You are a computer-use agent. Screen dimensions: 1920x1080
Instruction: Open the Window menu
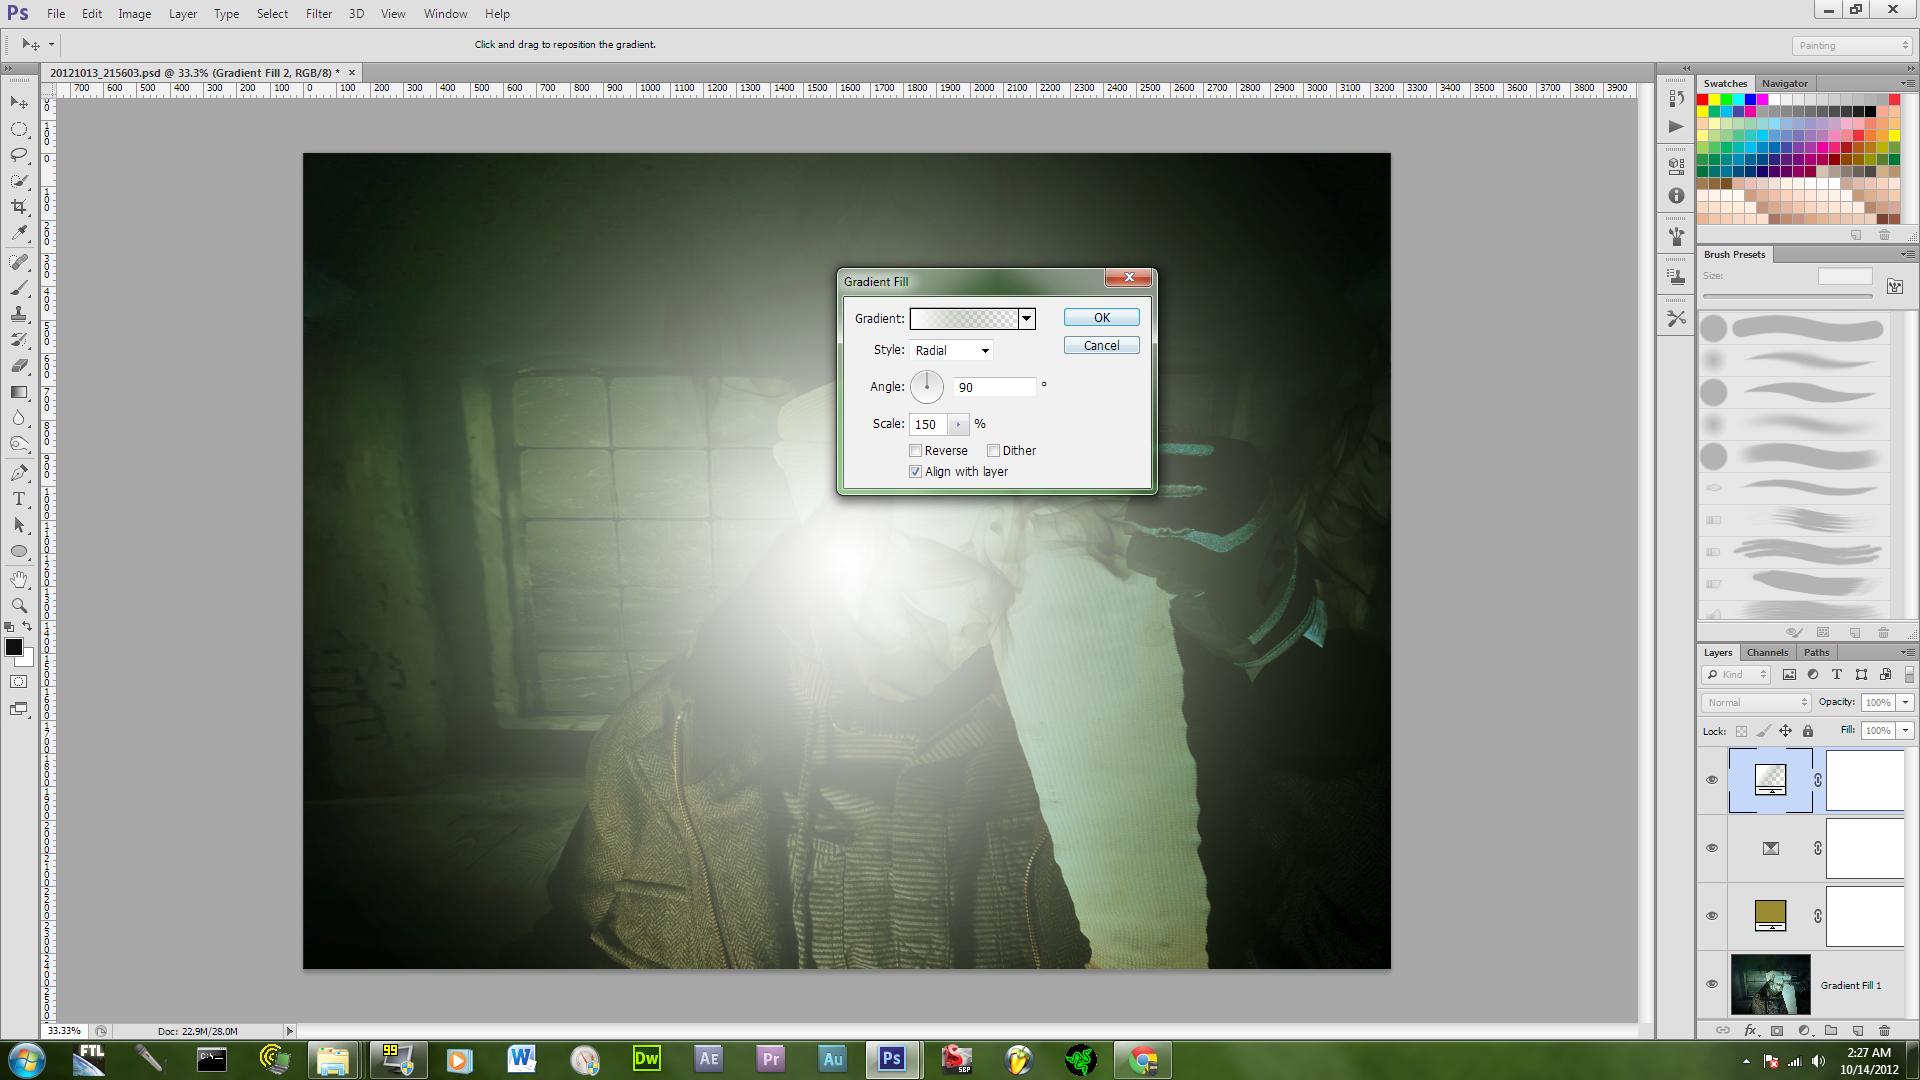(445, 14)
